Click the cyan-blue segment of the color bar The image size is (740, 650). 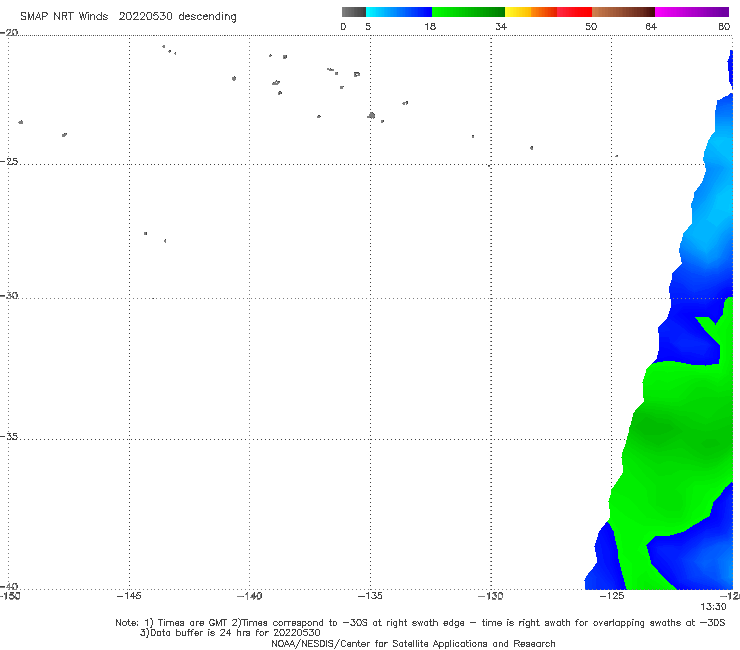tap(399, 12)
